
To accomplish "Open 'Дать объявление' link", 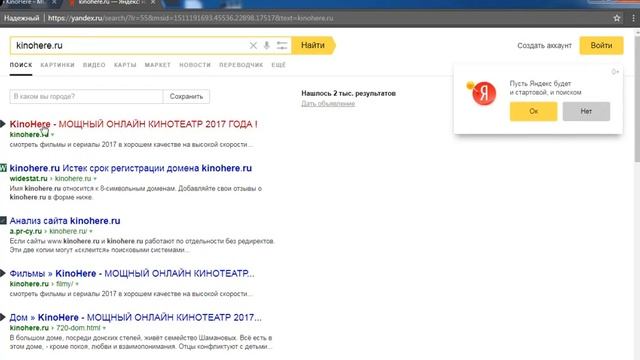I will click(x=328, y=104).
